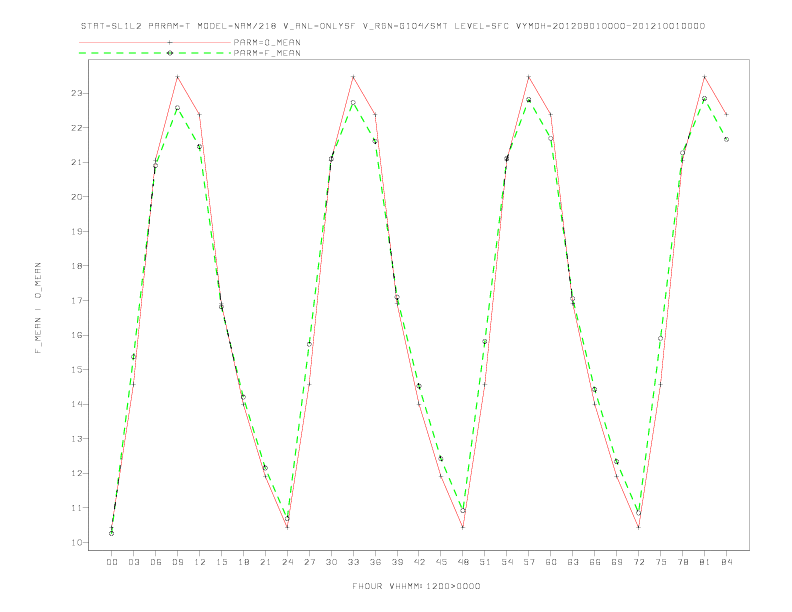Click the x-axis forecast hour label 81
This screenshot has width=792, height=612.
point(705,562)
